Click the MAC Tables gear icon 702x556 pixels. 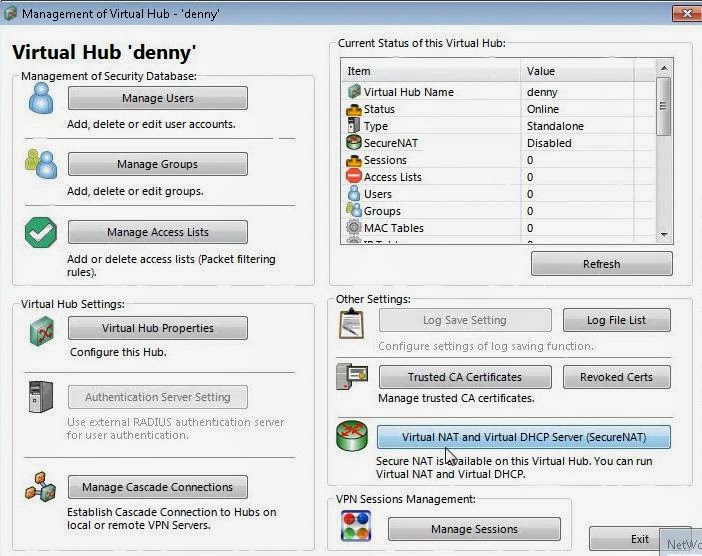354,227
